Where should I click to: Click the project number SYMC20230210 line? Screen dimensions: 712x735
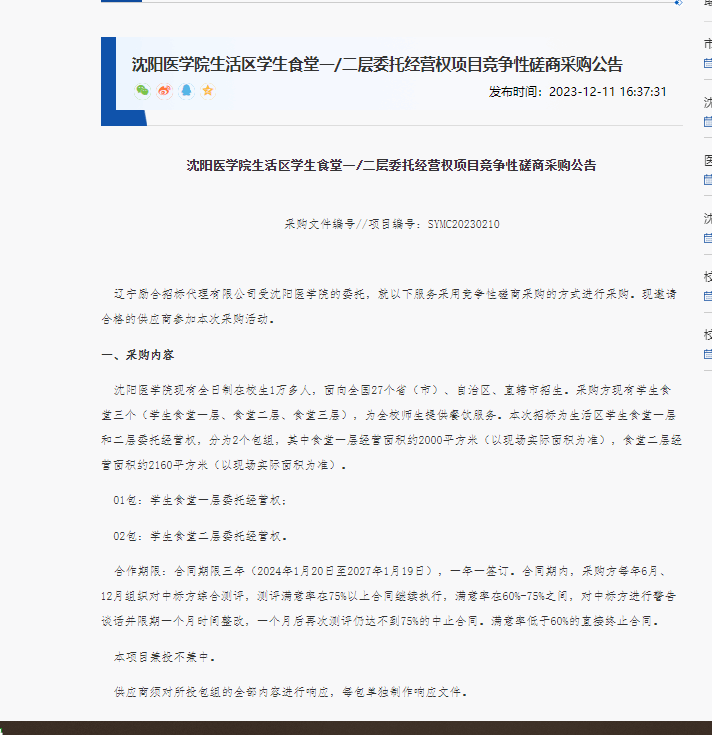[391, 225]
